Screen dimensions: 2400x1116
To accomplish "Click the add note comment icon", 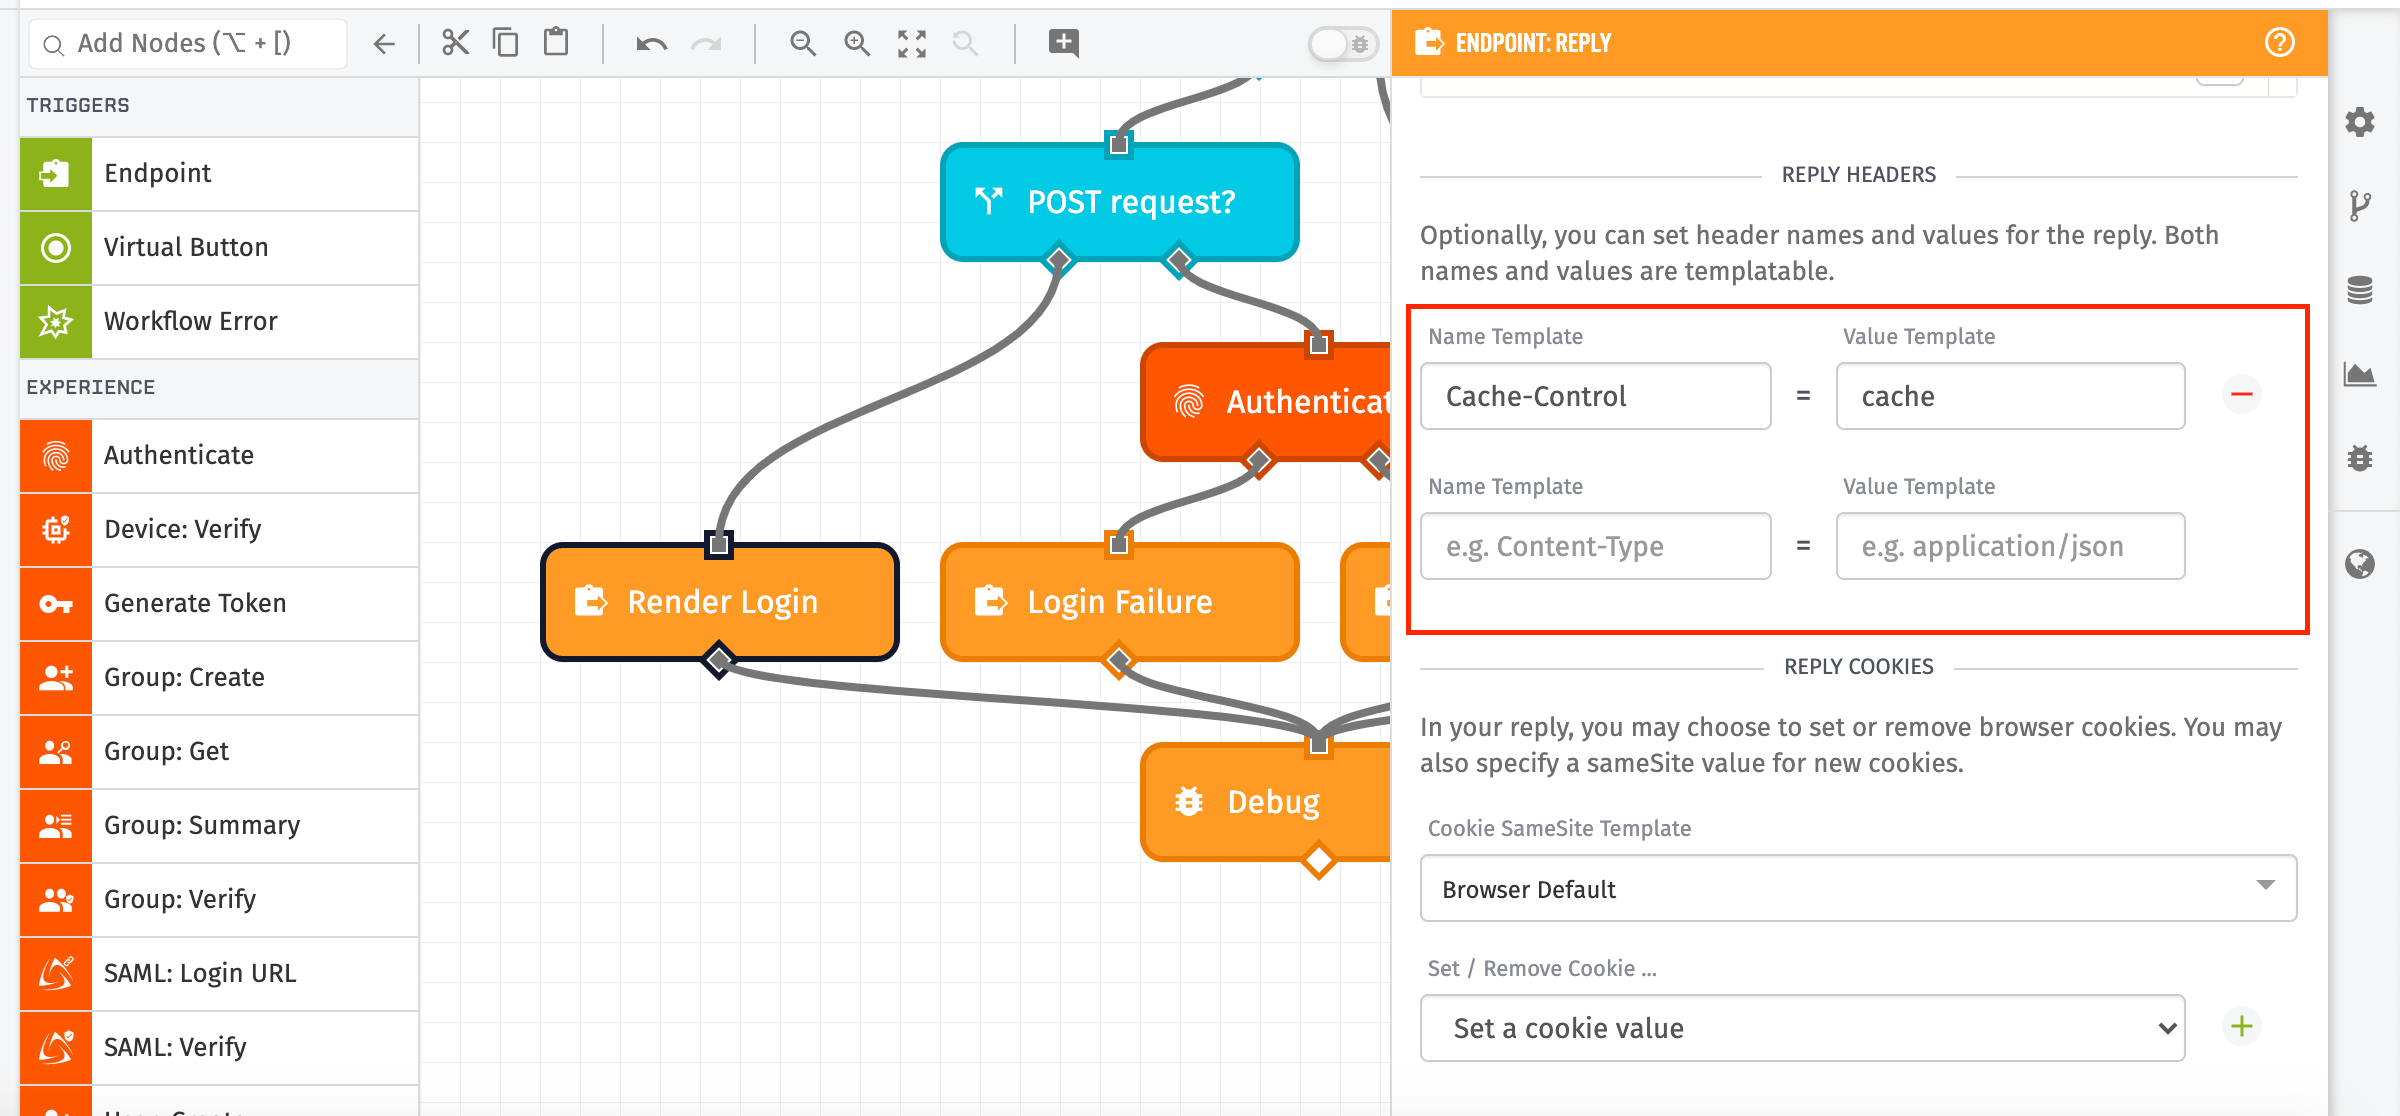I will (1063, 43).
